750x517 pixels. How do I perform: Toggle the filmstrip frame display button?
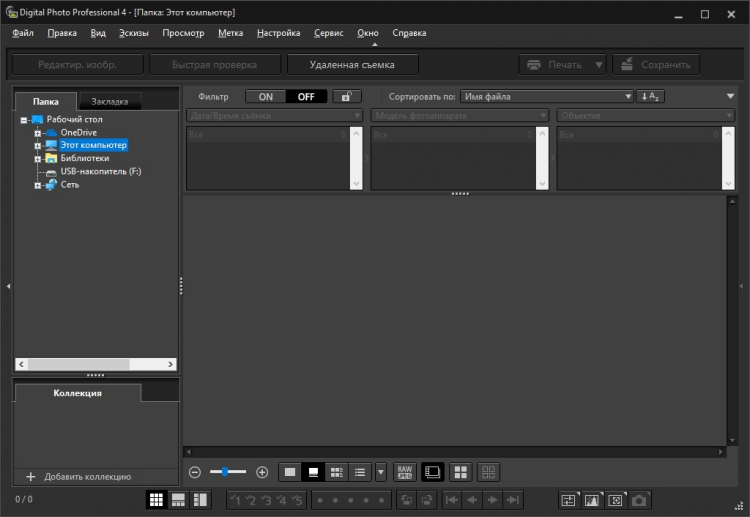click(433, 472)
